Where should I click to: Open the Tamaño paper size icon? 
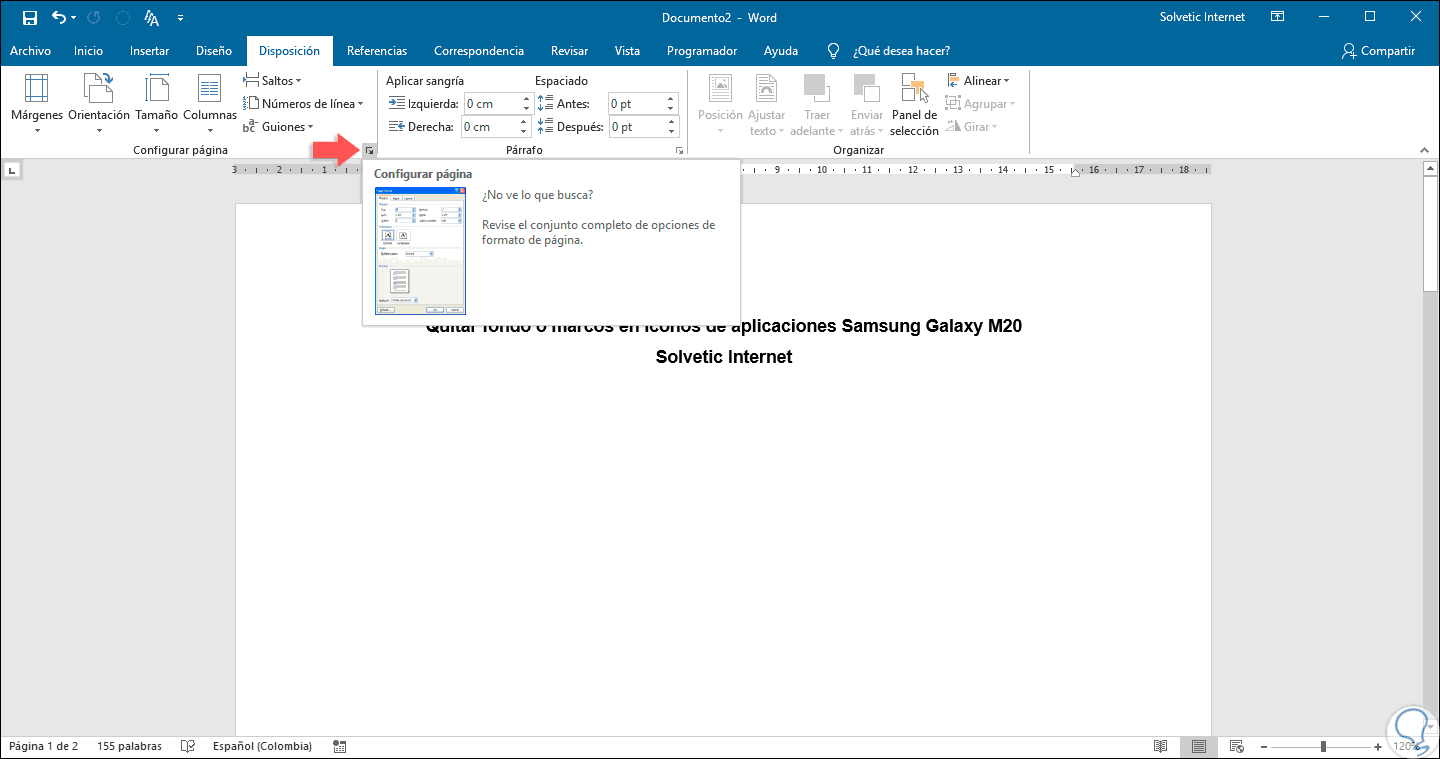pyautogui.click(x=156, y=90)
